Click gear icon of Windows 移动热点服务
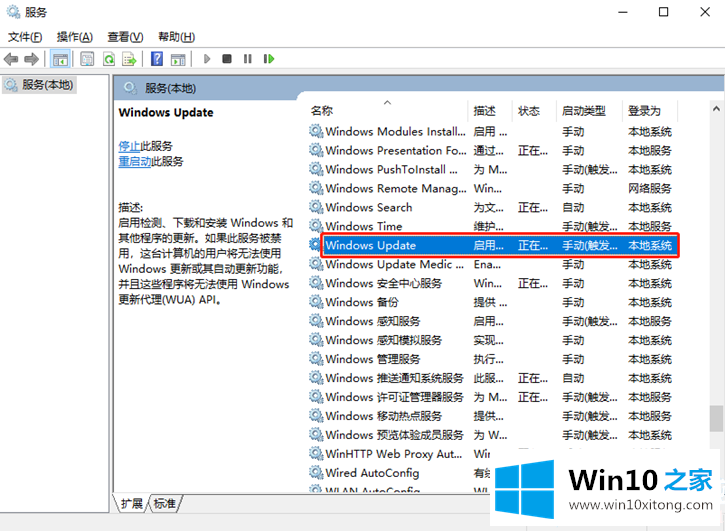725x531 pixels. [x=316, y=416]
